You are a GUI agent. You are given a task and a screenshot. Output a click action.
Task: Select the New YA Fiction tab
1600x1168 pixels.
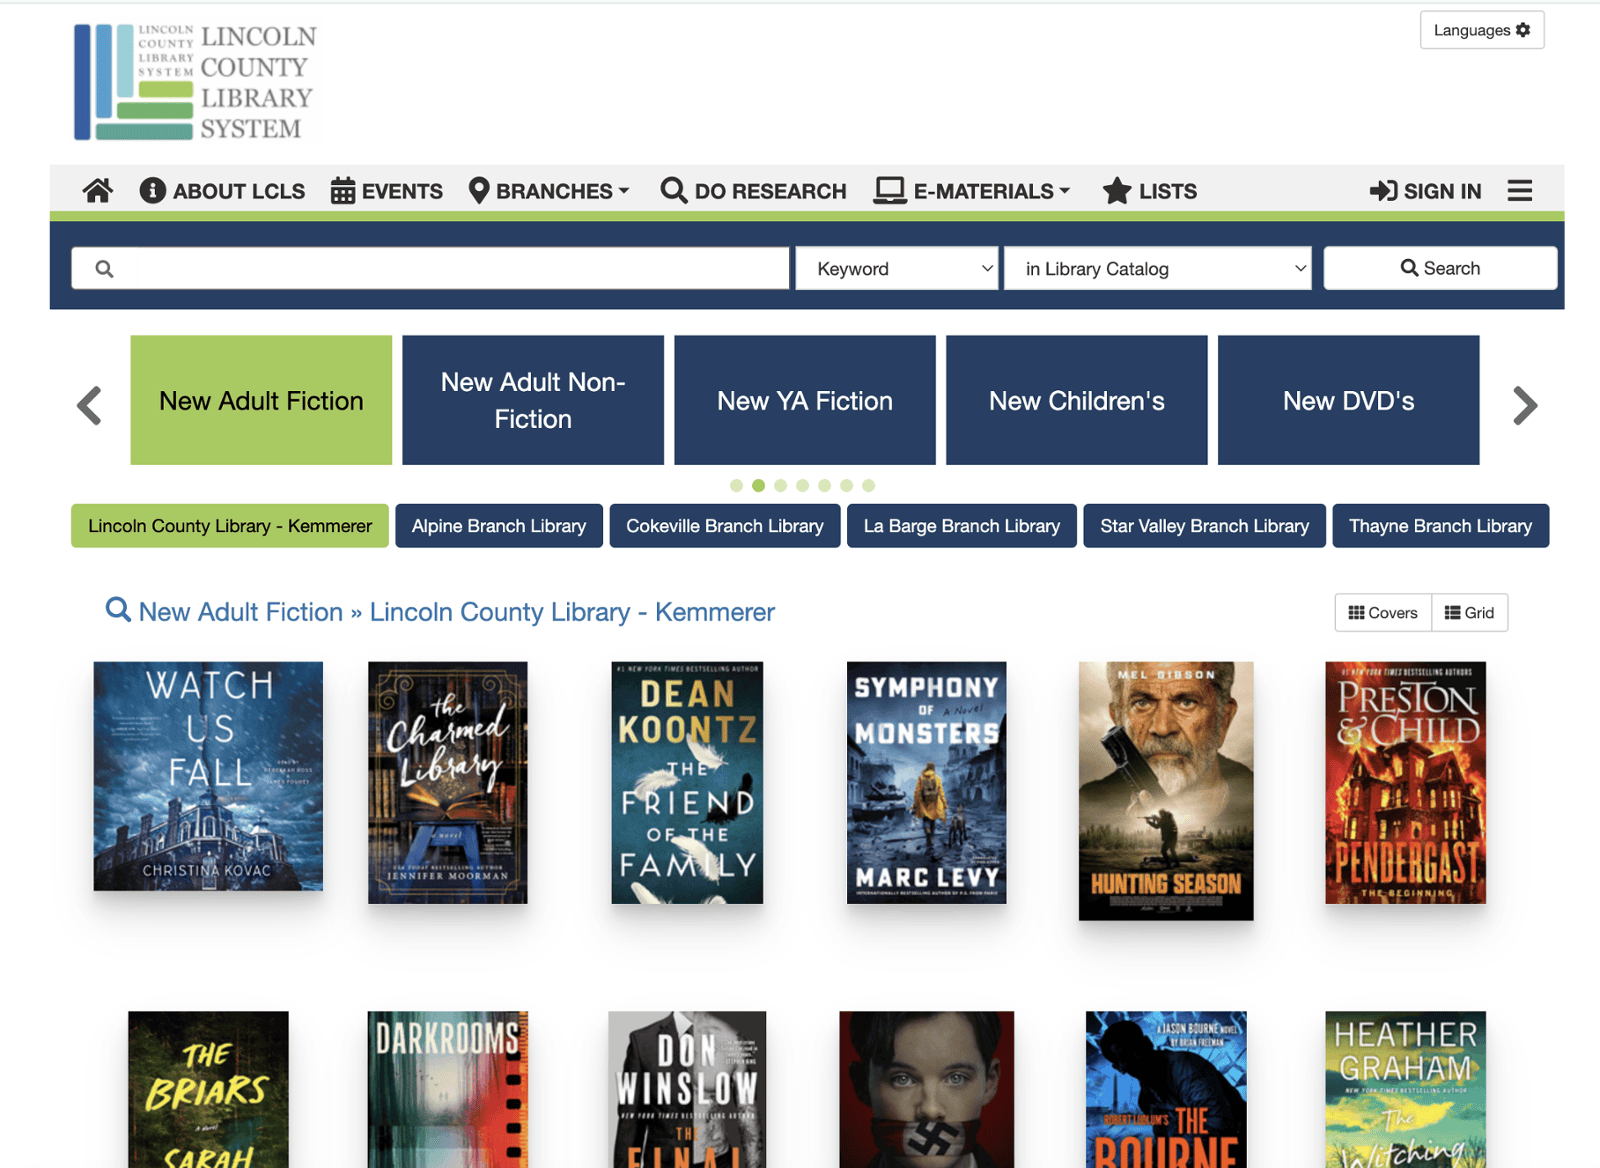point(804,400)
